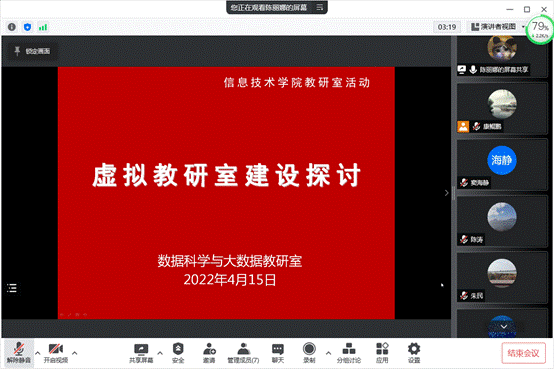The height and width of the screenshot is (369, 554).
Task: Click the red 结束会议 button
Action: coord(523,353)
